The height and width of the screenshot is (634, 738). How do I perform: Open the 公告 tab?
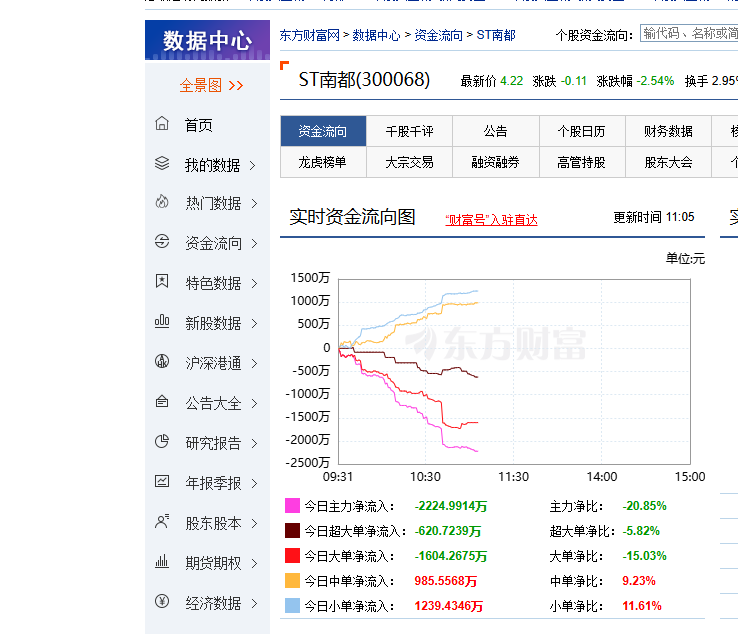pos(496,131)
